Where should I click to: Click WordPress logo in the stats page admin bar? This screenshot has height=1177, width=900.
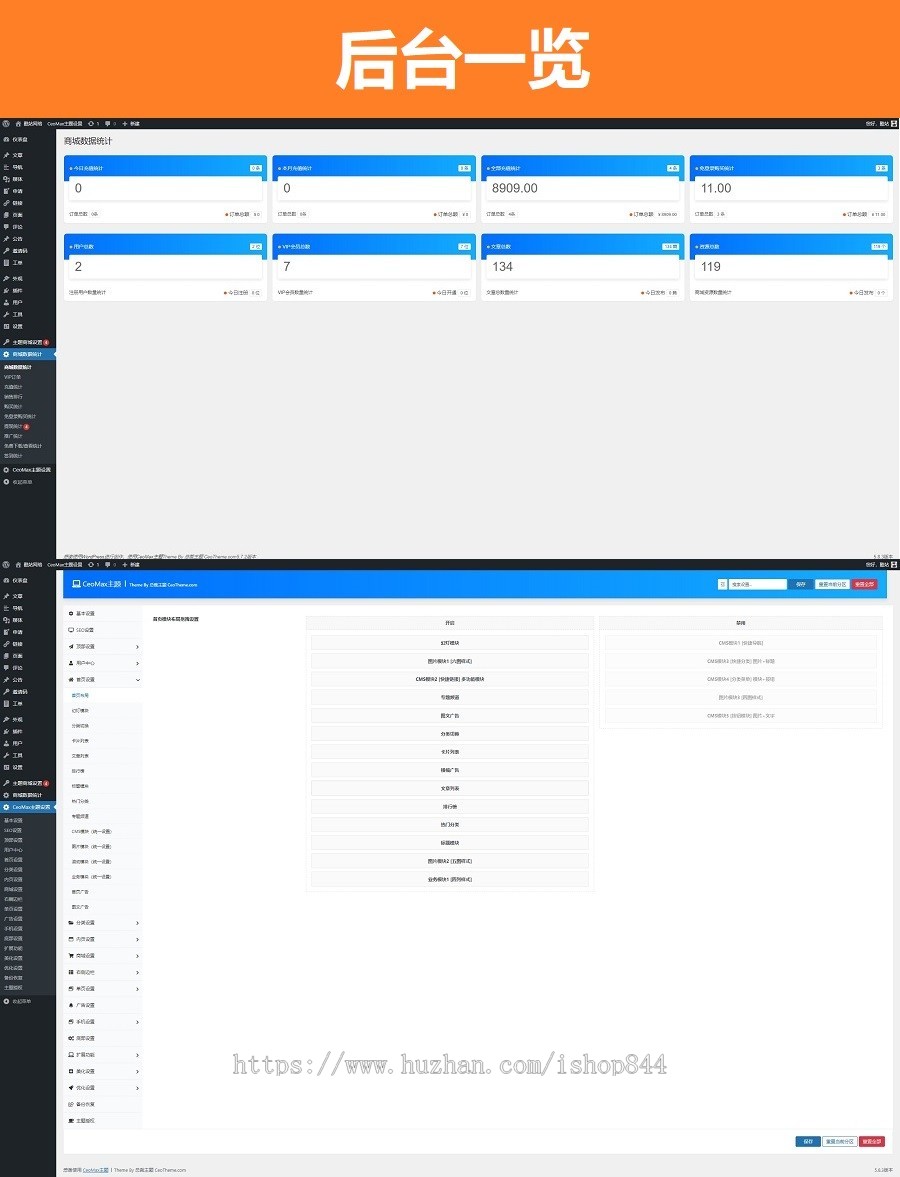[x=6, y=123]
